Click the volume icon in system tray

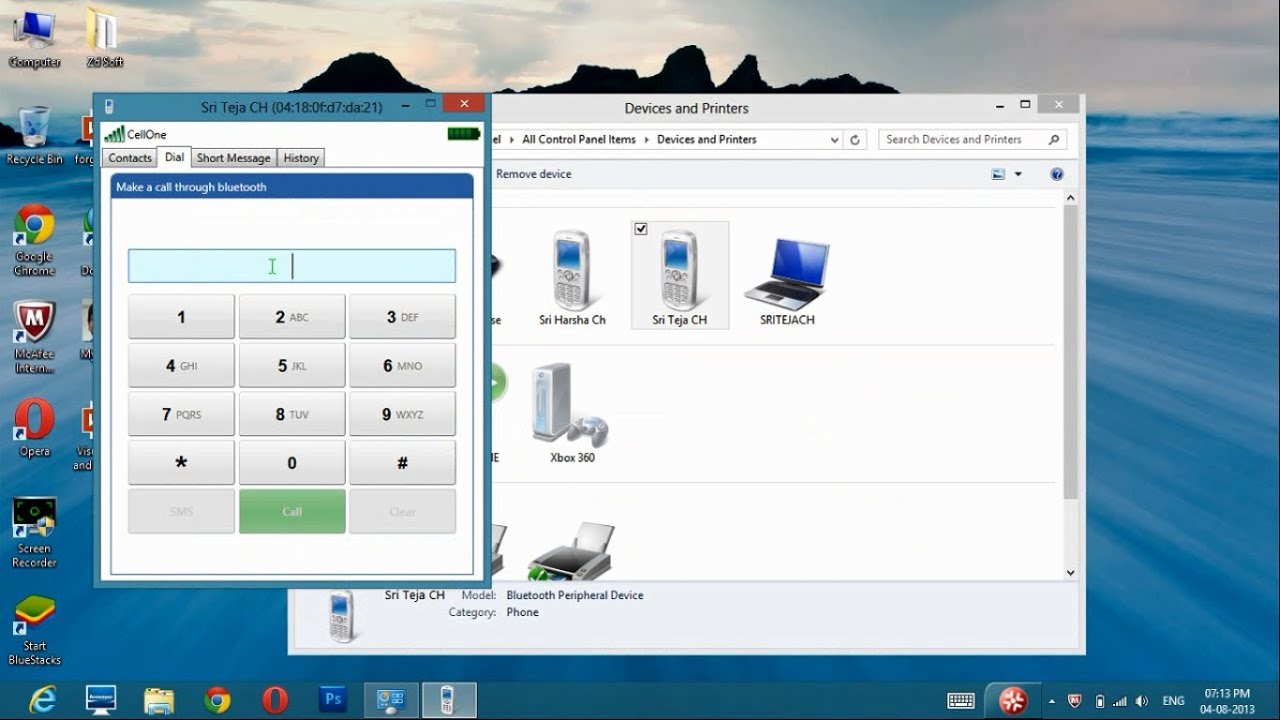click(1143, 701)
